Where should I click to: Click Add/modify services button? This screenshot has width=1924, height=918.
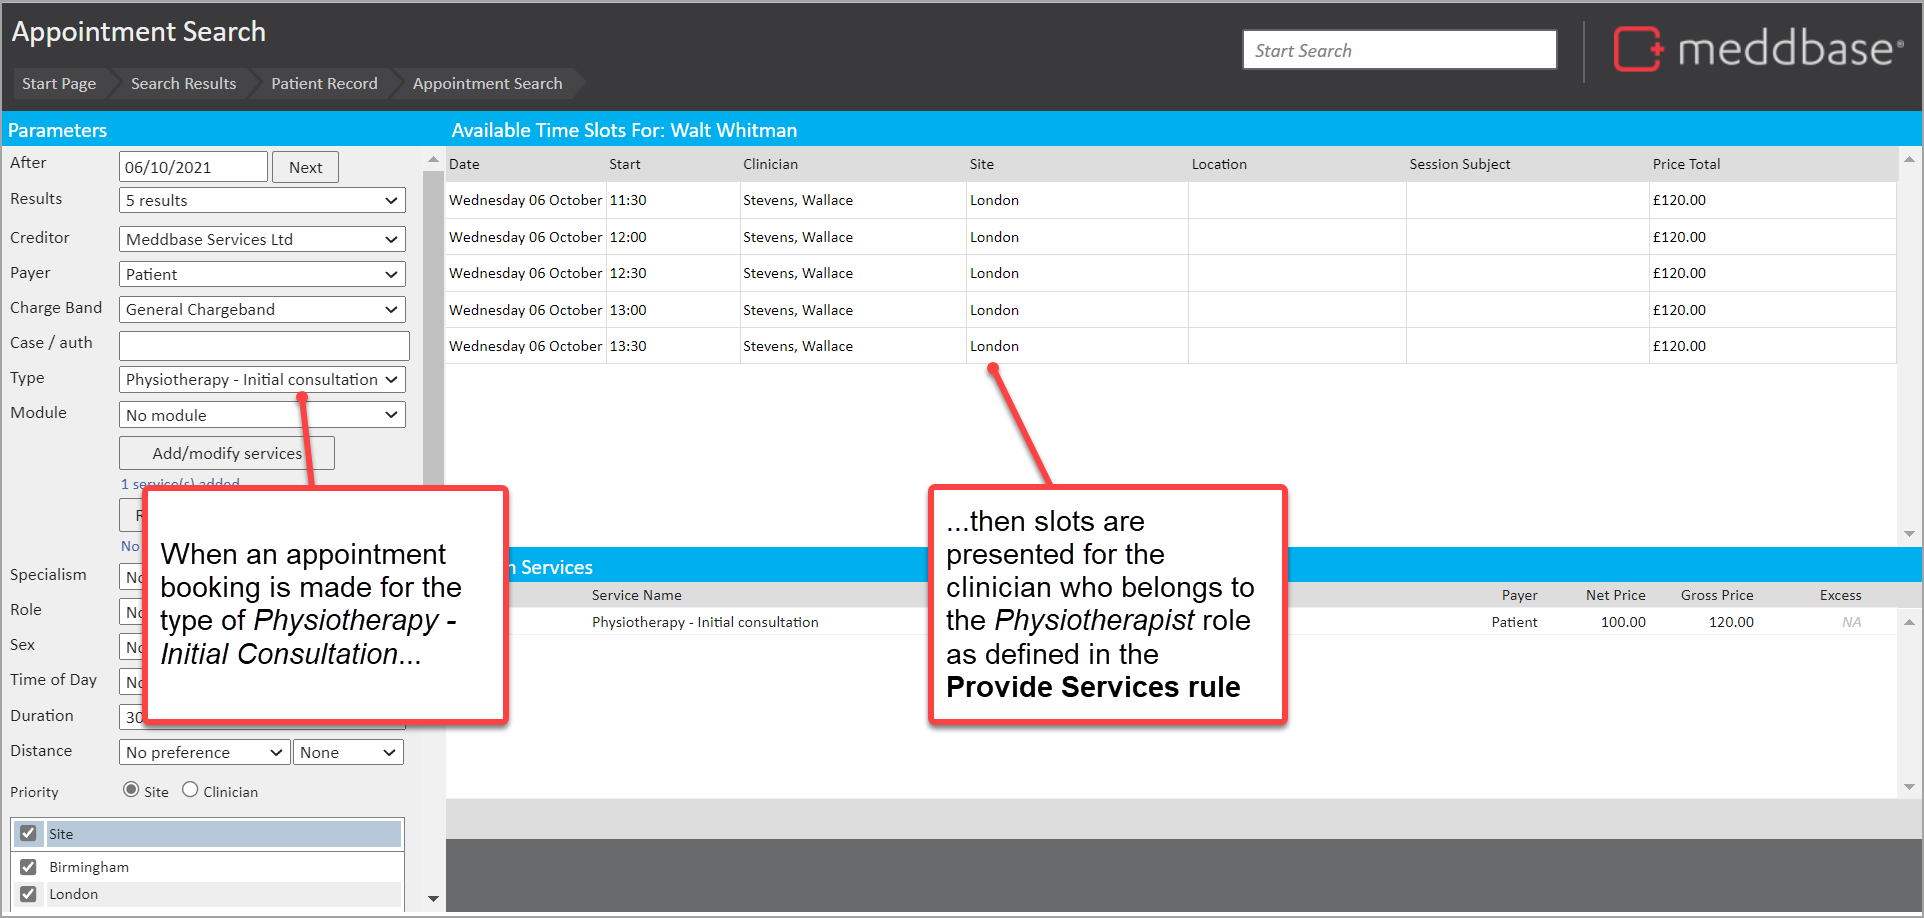(226, 453)
